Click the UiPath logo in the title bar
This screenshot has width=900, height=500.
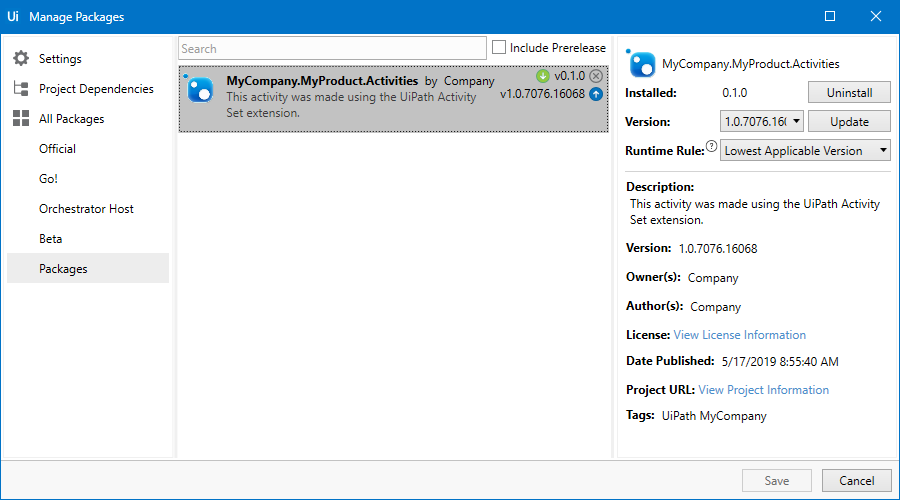click(13, 16)
